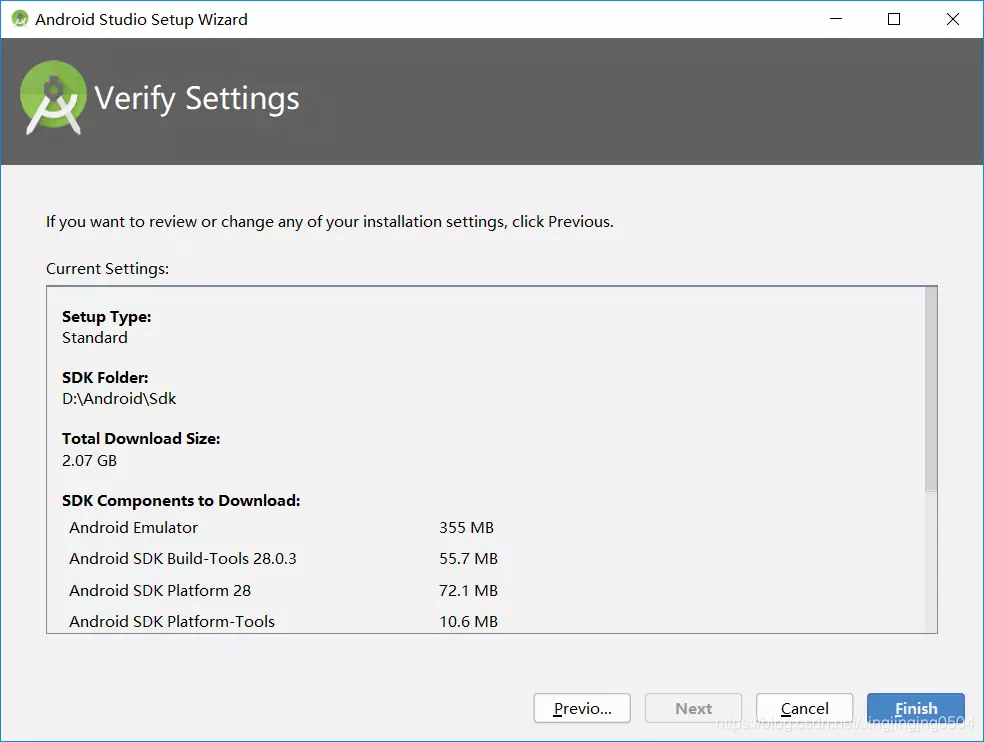
Task: Click the title bar Android Studio icon
Action: point(20,19)
